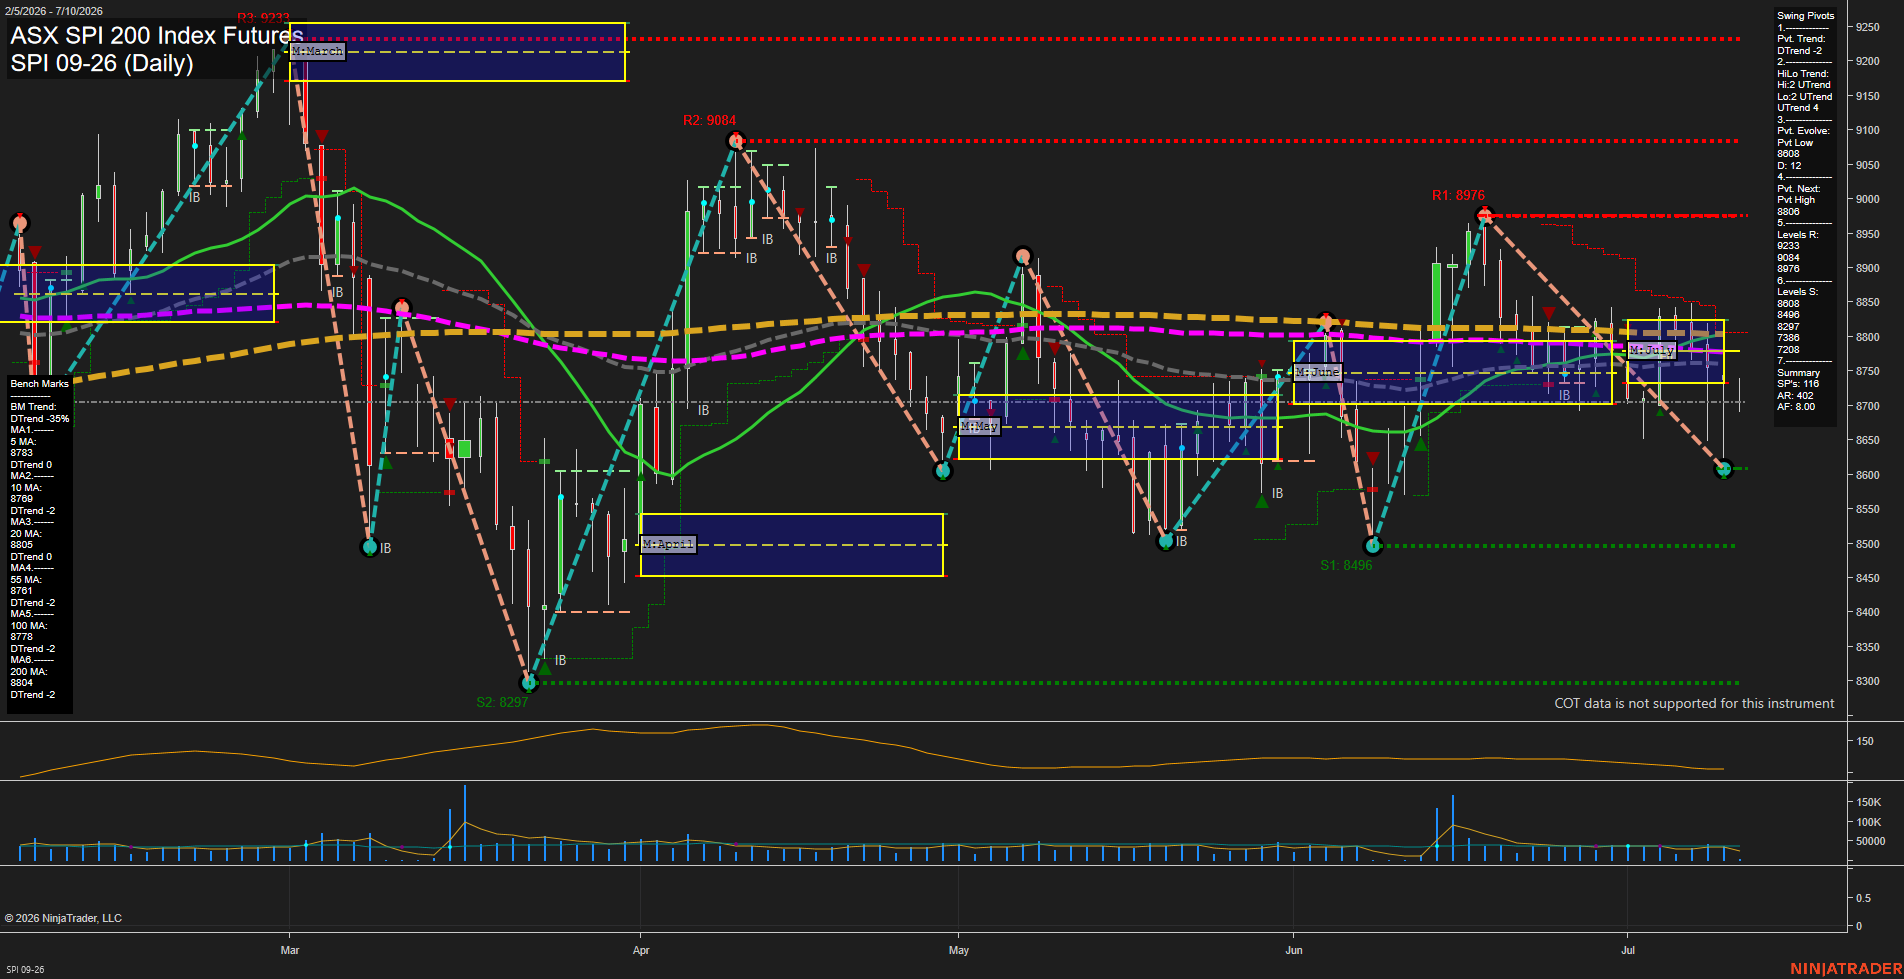Click the NINJATRADER logo text
Screen dimensions: 1904x979
[x=1846, y=969]
